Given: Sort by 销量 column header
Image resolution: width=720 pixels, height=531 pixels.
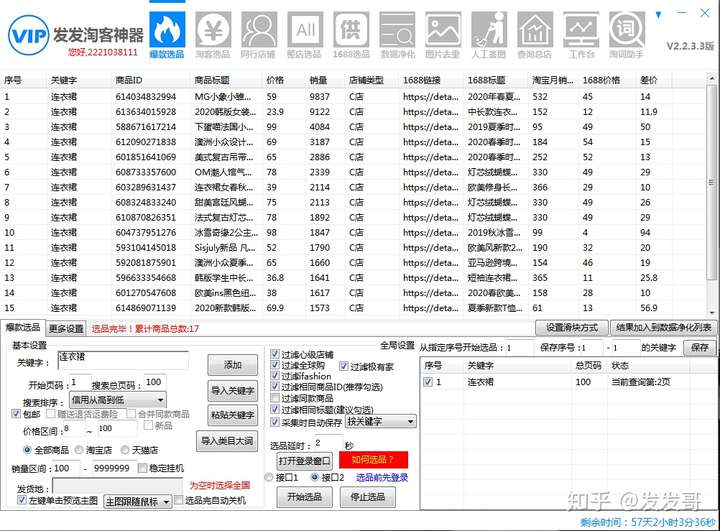Looking at the screenshot, I should pyautogui.click(x=318, y=80).
